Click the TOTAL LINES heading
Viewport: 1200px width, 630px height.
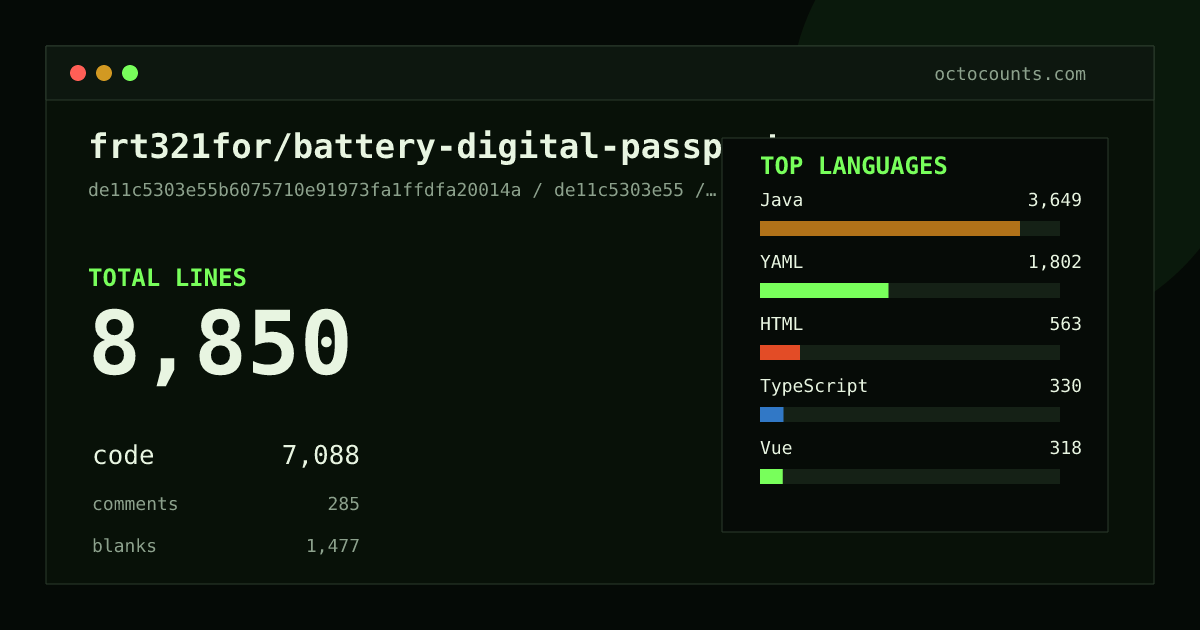[x=167, y=278]
